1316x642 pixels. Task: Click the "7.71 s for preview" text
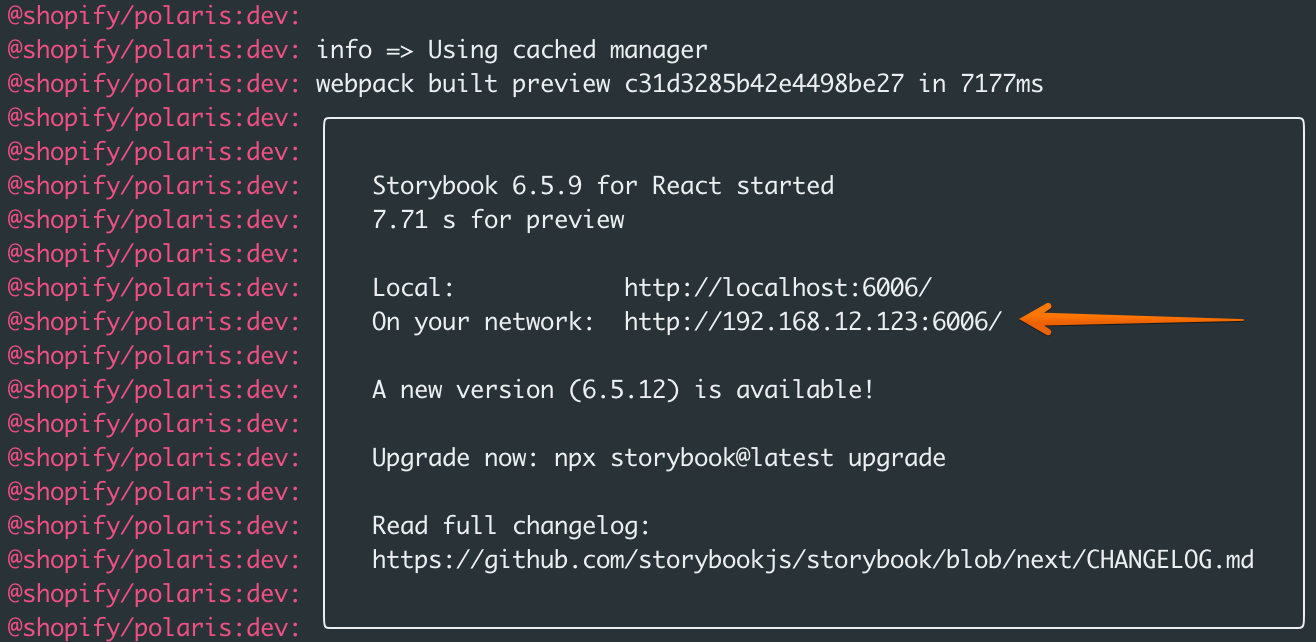498,220
